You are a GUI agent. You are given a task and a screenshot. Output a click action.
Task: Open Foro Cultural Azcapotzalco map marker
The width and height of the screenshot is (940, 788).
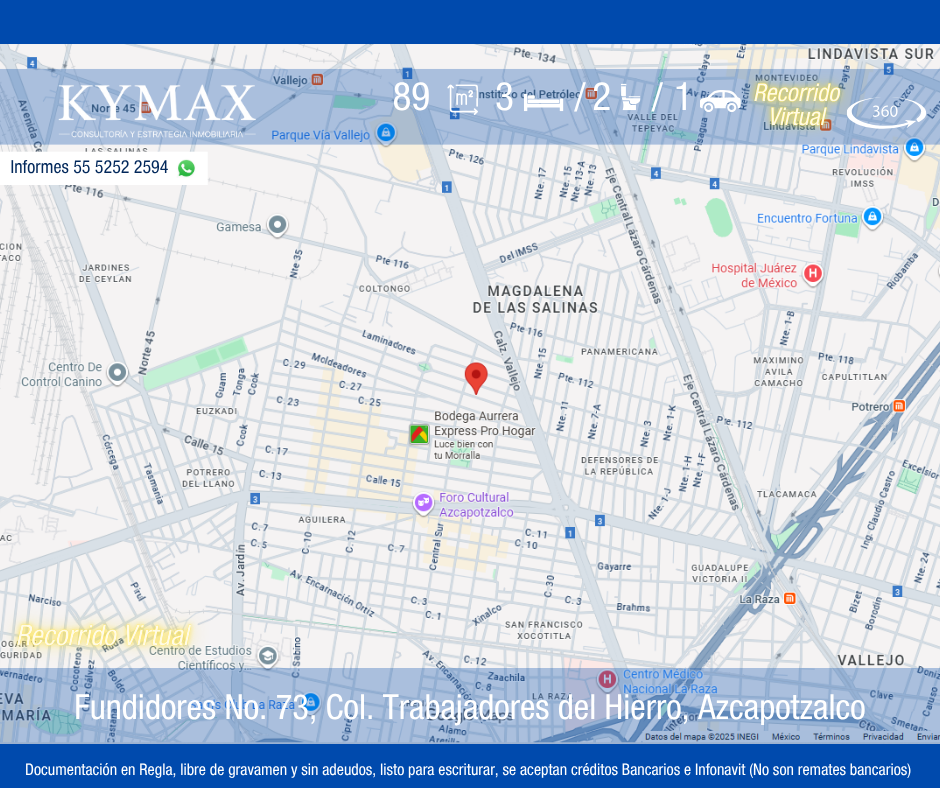point(423,502)
